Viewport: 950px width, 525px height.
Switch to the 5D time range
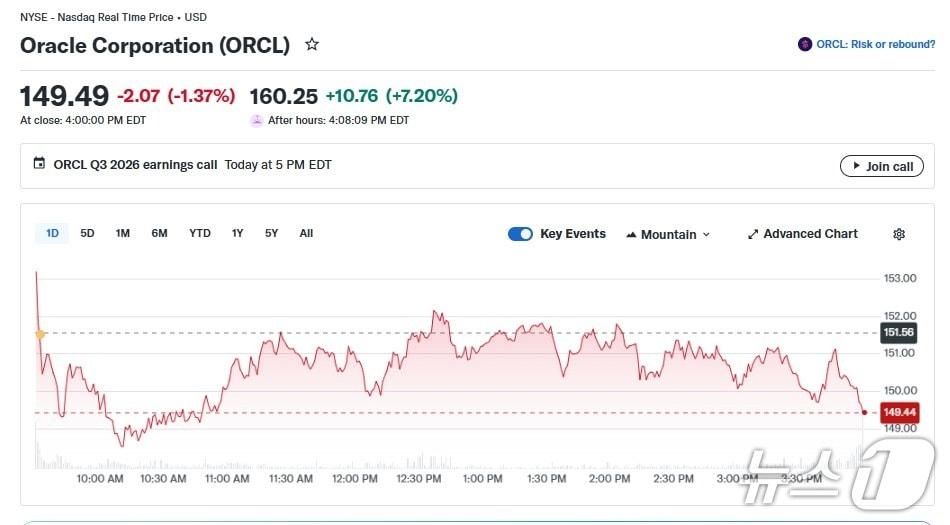(87, 233)
